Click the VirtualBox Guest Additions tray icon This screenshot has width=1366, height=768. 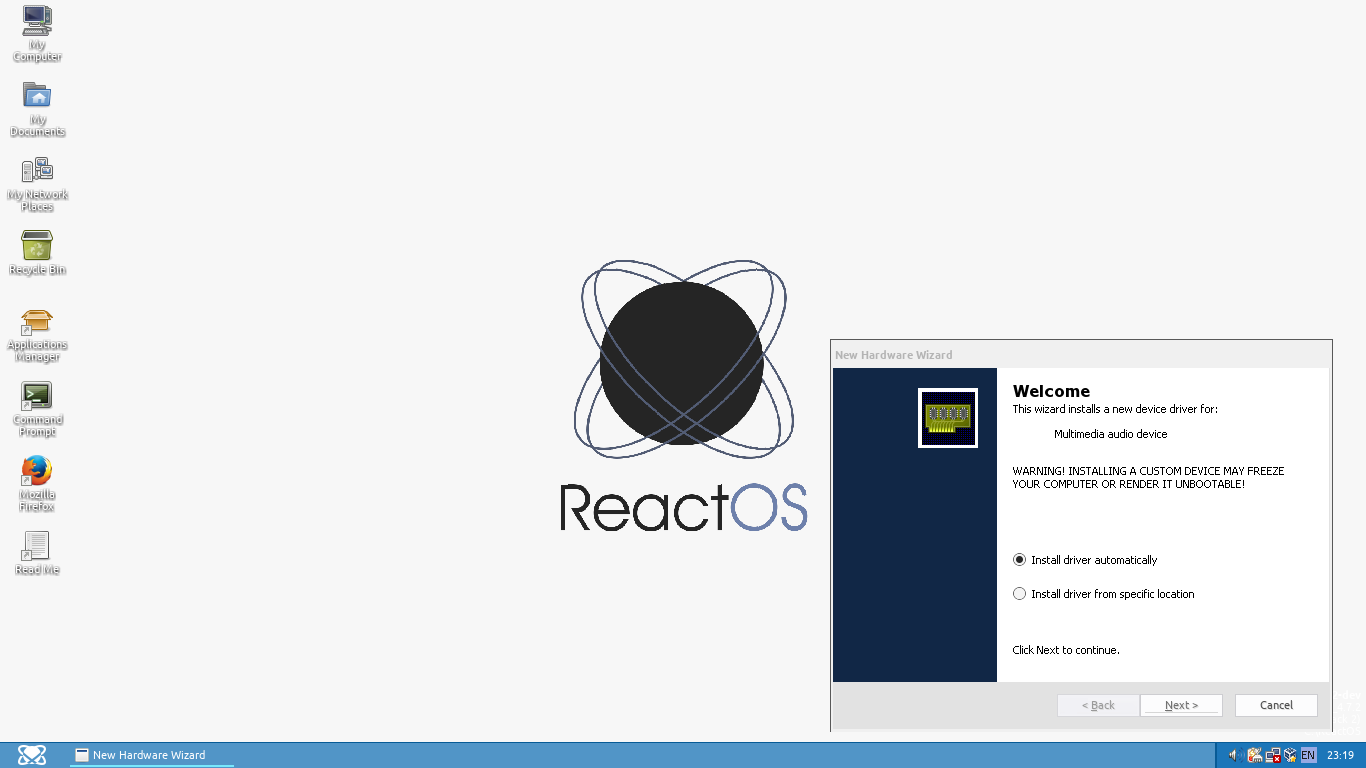pos(1290,755)
